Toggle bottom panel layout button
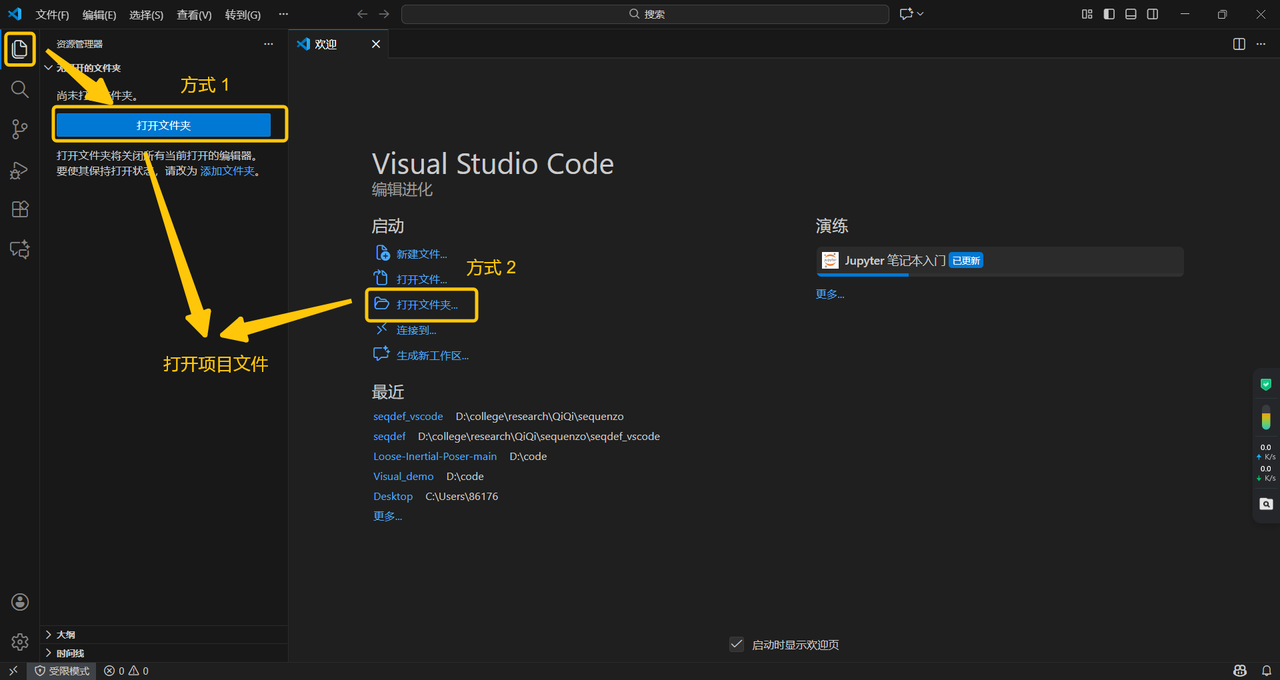Screen dimensions: 1280x680 click(1131, 14)
